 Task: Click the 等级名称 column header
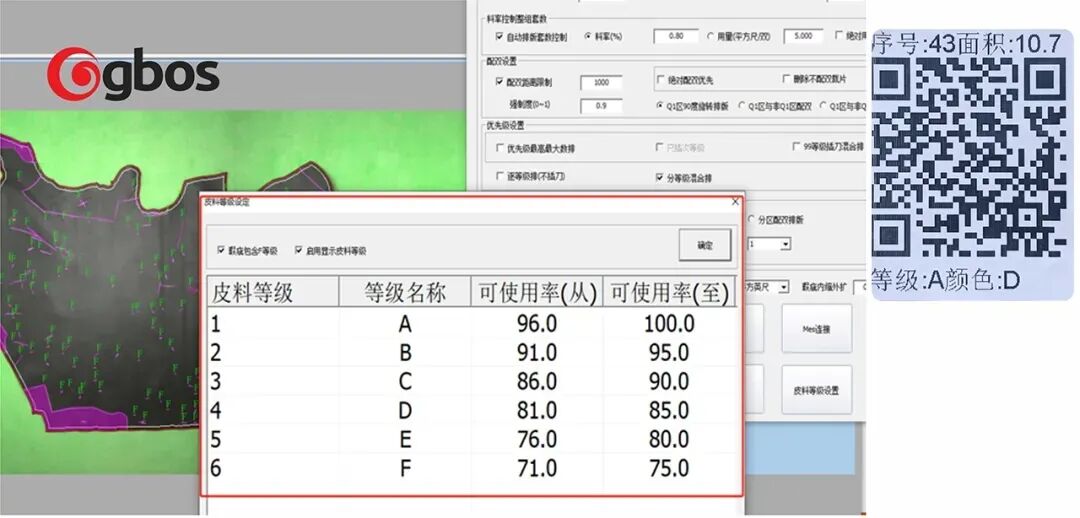404,292
